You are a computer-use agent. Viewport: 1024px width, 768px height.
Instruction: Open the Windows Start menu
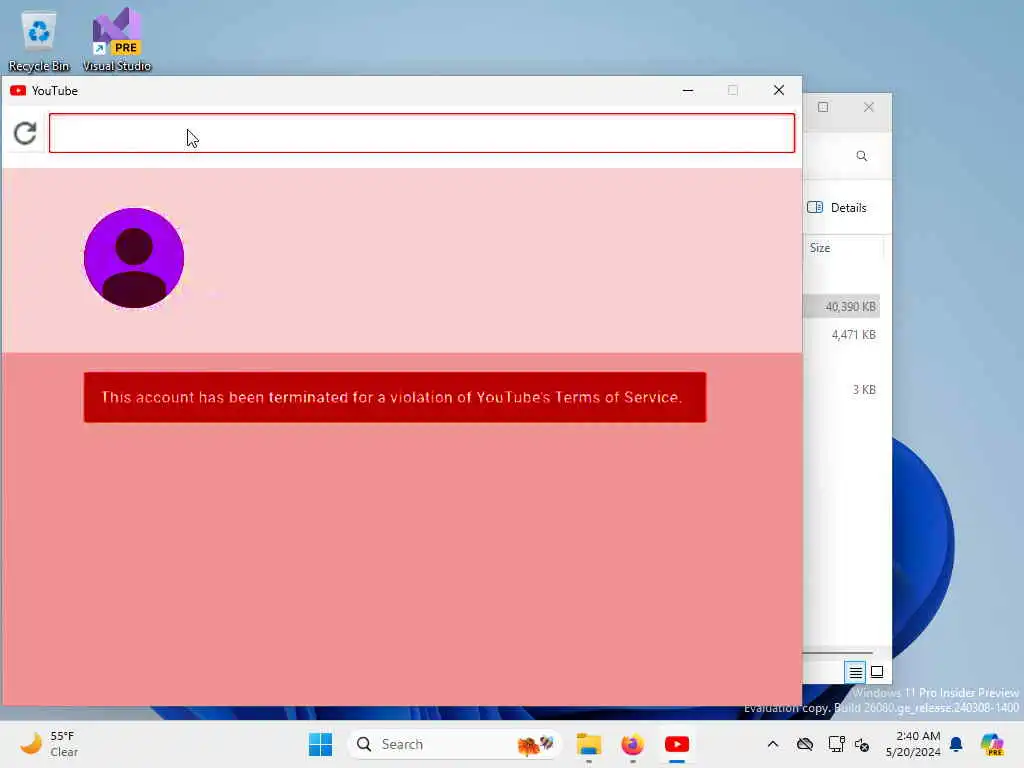(320, 744)
